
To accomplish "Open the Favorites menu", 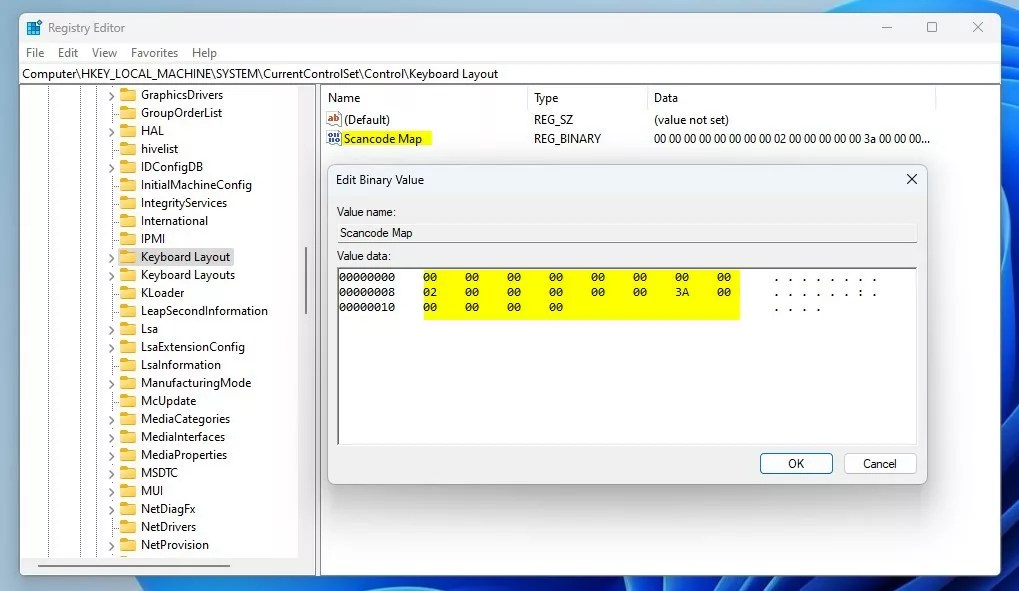I will tap(154, 52).
